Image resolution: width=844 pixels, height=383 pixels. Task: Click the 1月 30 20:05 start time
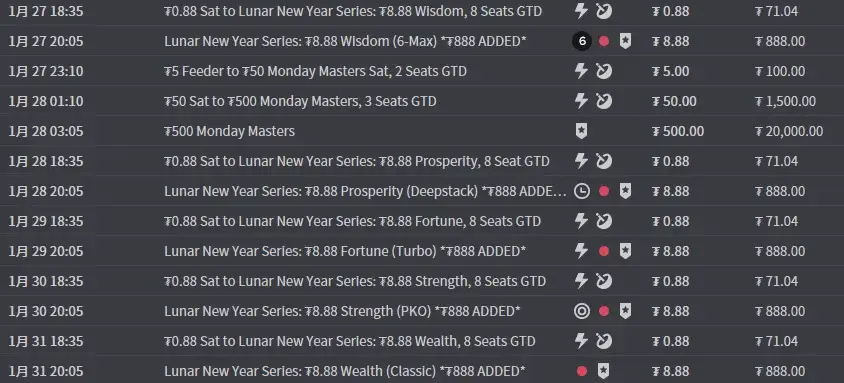click(46, 311)
